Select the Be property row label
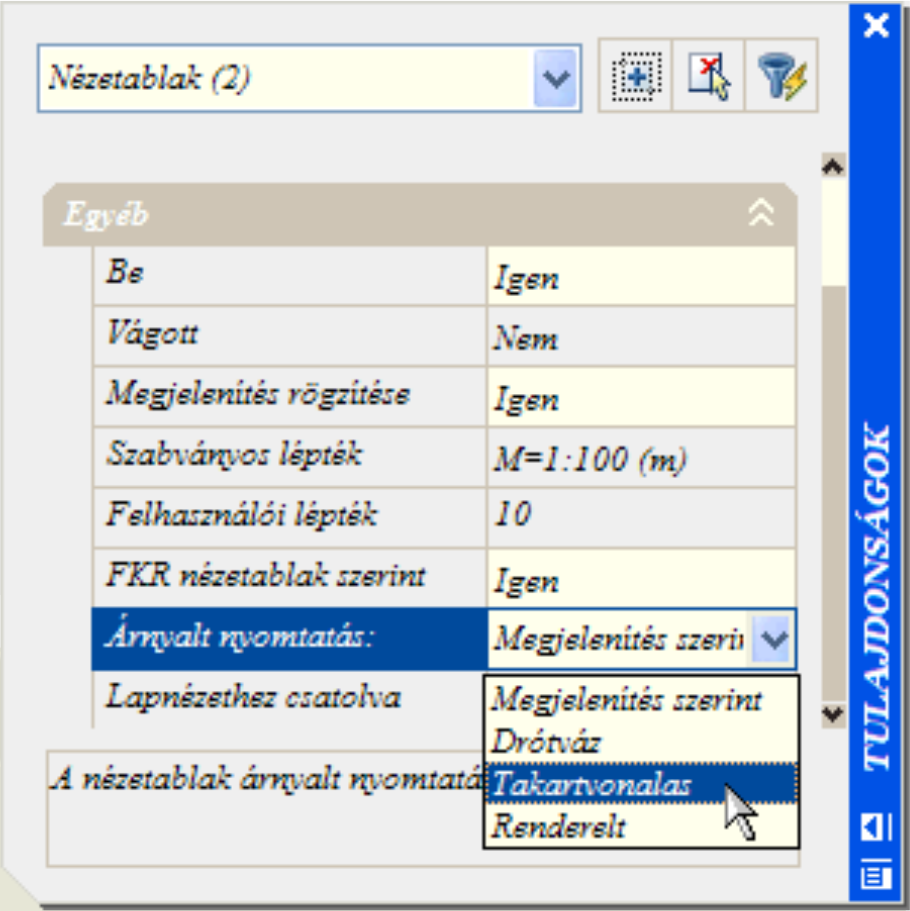This screenshot has height=911, width=910. 289,276
